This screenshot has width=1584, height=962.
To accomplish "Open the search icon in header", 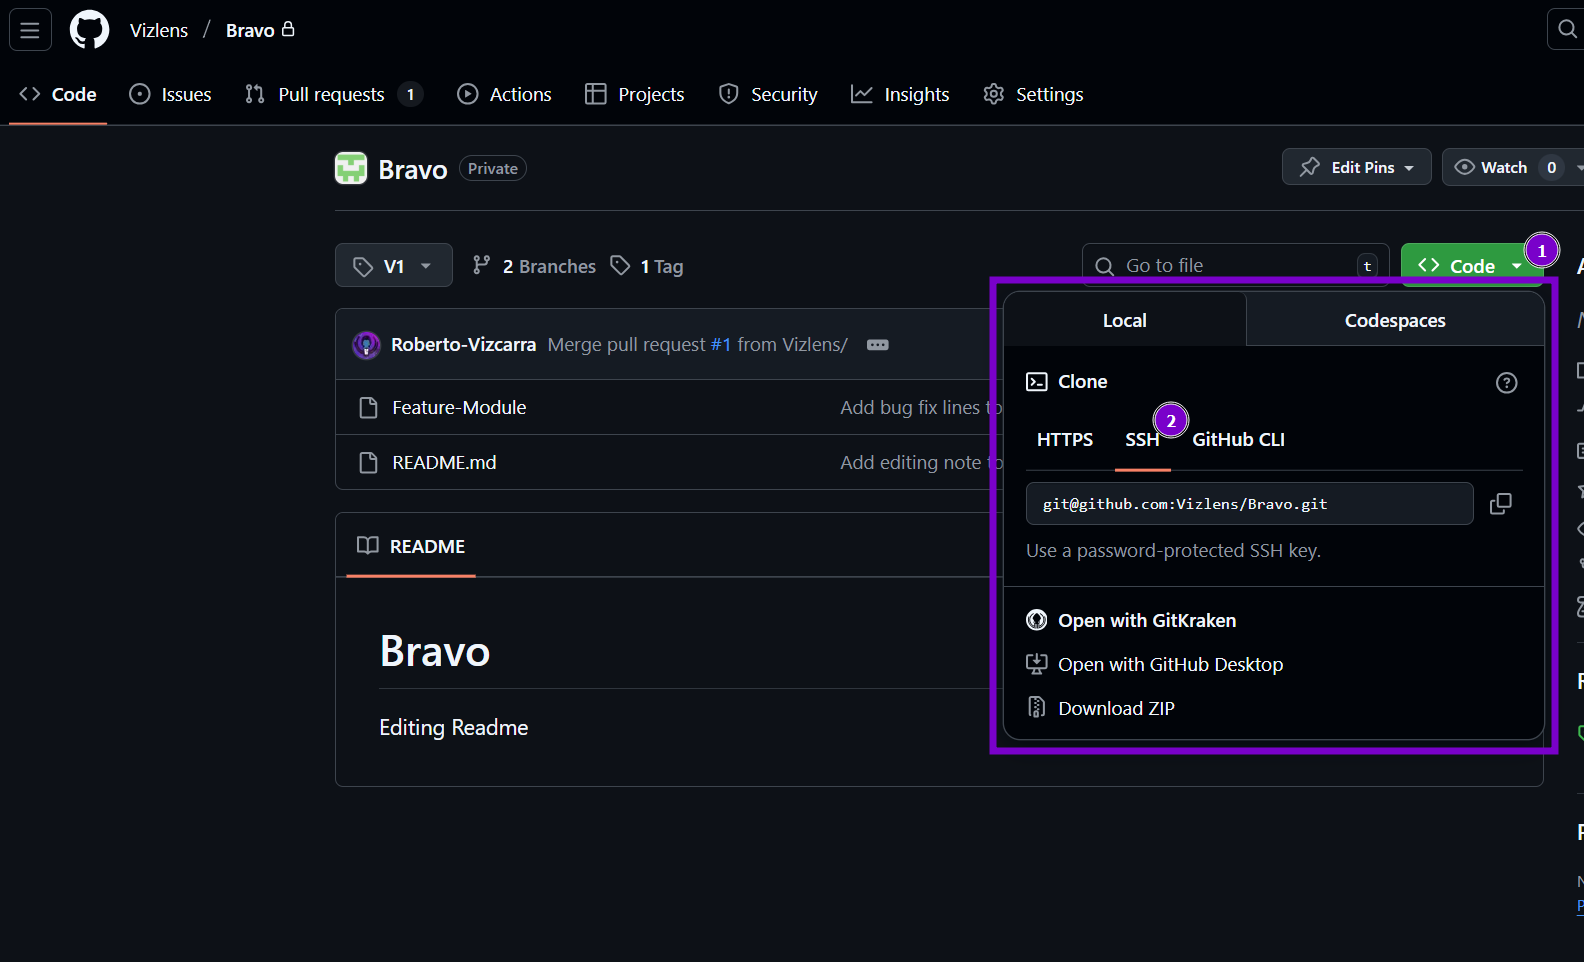I will pyautogui.click(x=1566, y=30).
